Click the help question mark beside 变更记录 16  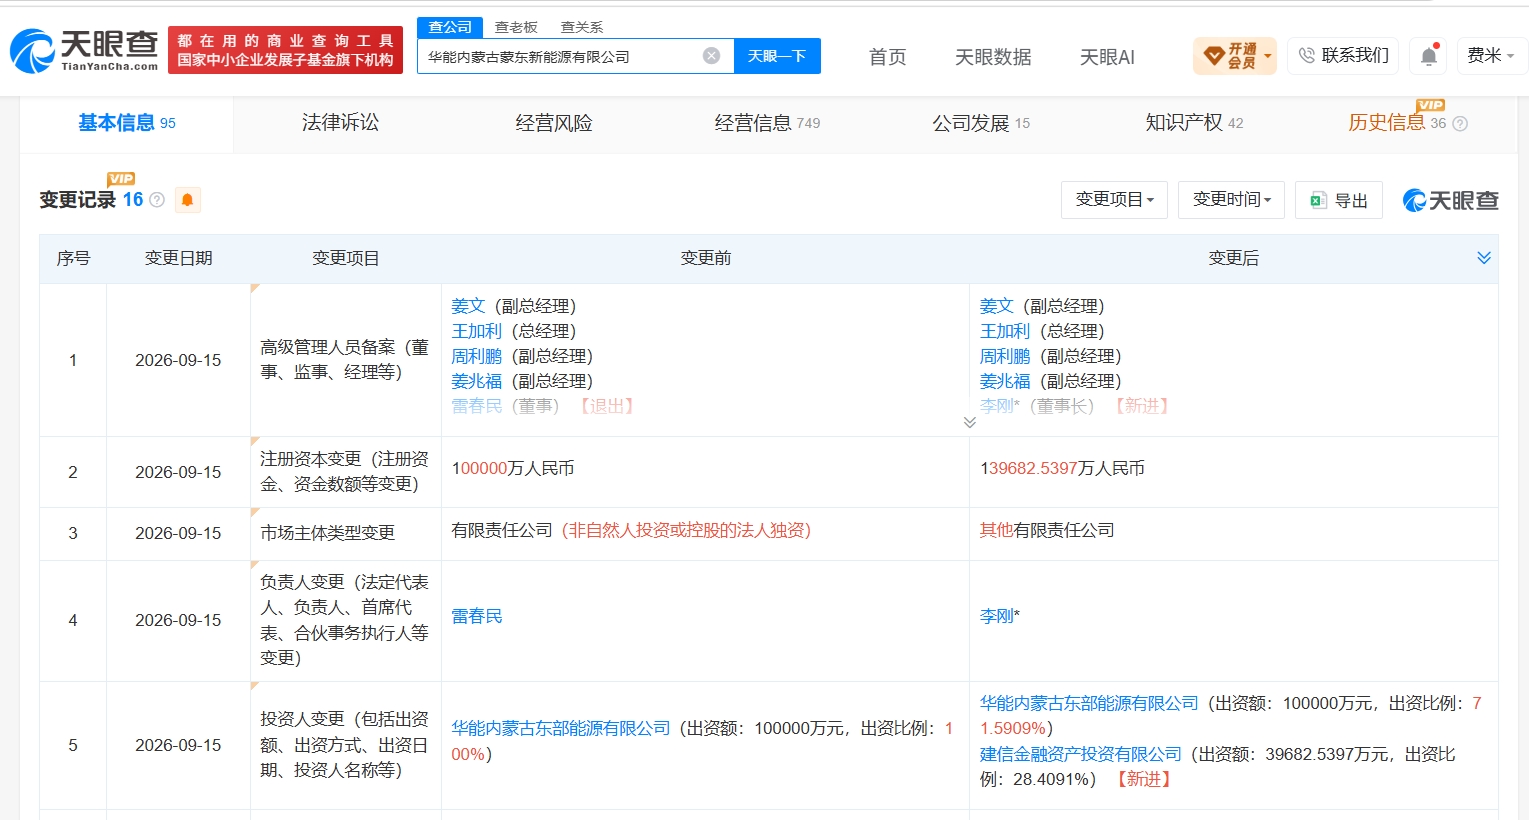[157, 200]
